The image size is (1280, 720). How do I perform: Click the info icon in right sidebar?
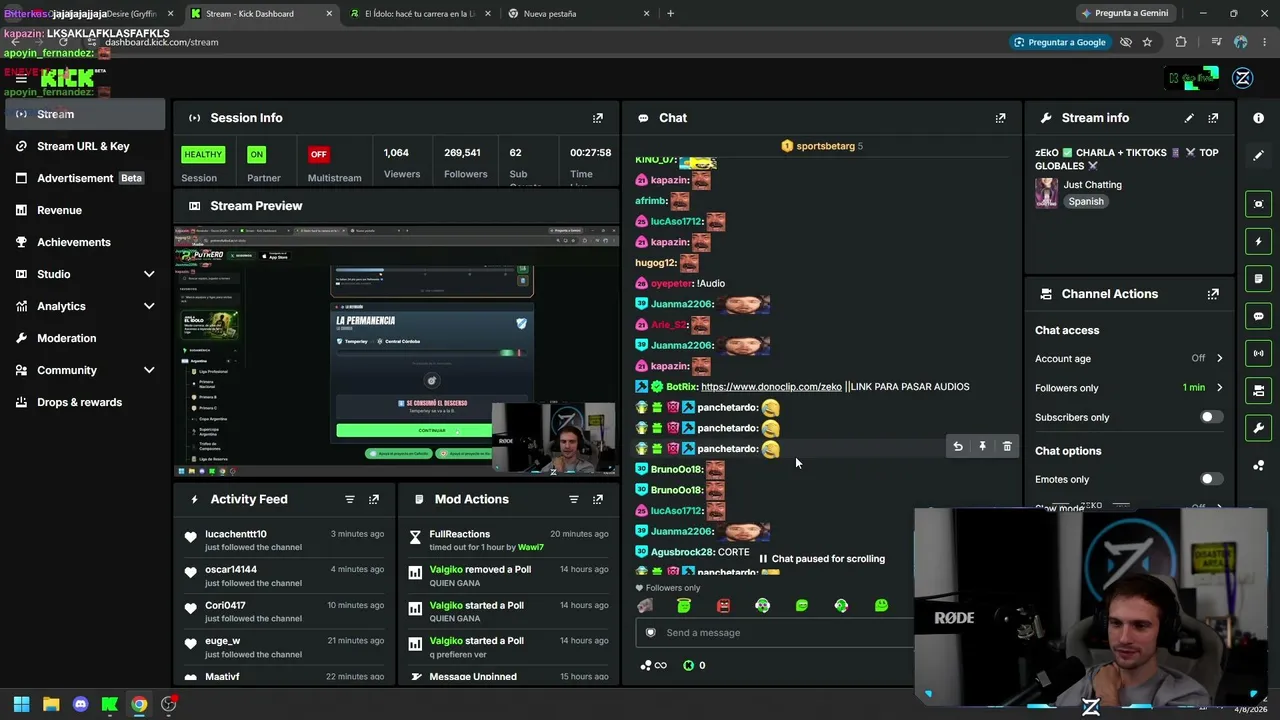coord(1258,118)
